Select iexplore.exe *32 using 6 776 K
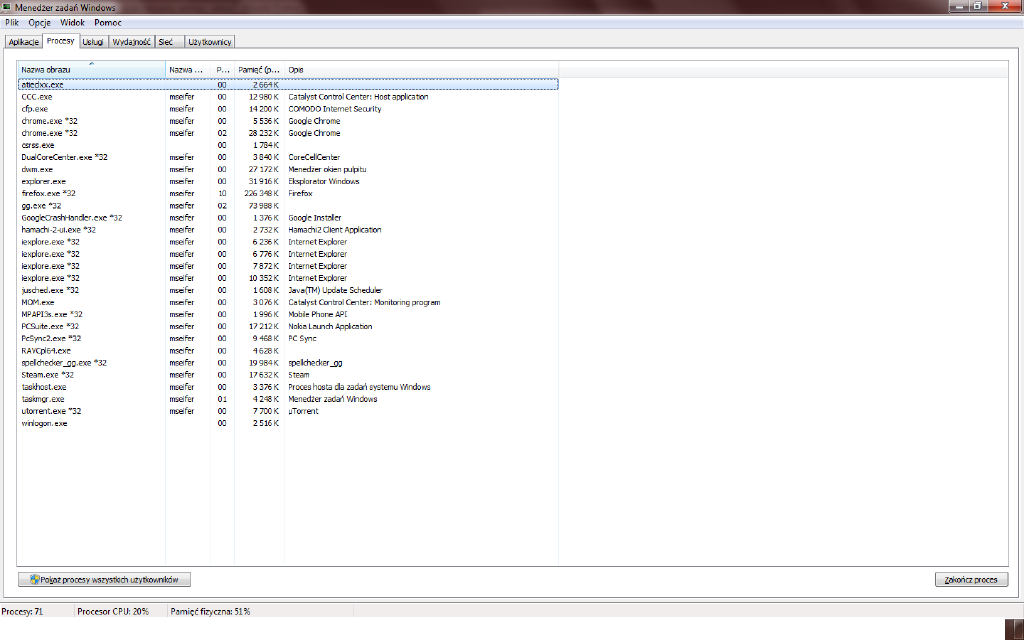1024x640 pixels. pos(288,254)
